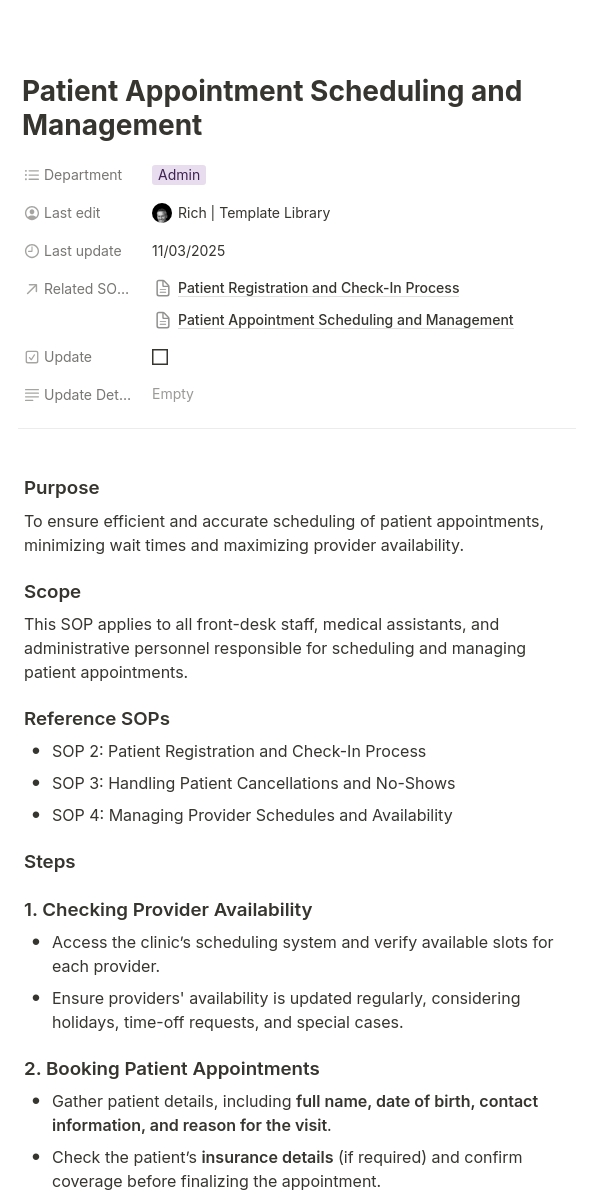The height and width of the screenshot is (1200, 600).
Task: Click the empty Update Details field
Action: pyautogui.click(x=173, y=394)
